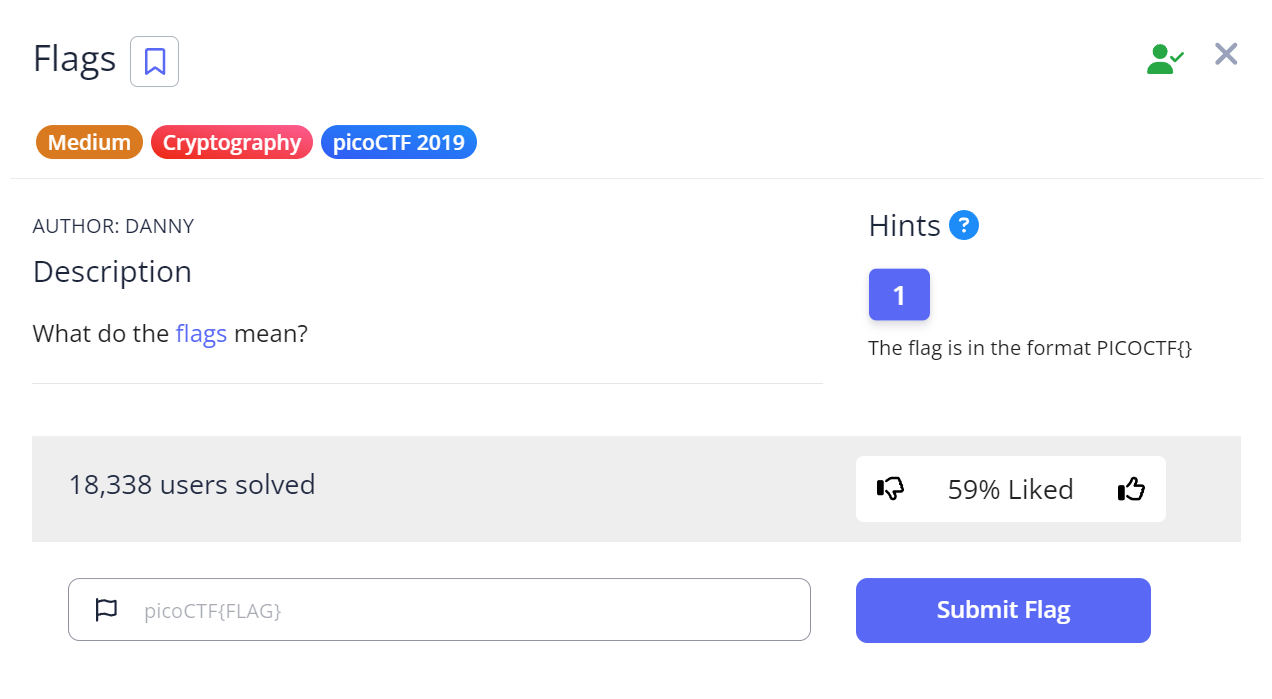Select the Cryptography category tag

[232, 143]
